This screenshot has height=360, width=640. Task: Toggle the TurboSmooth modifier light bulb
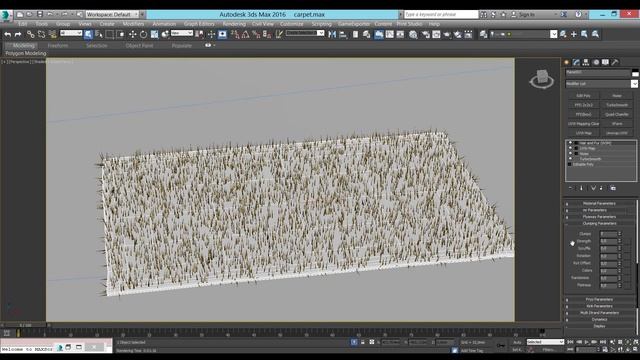pyautogui.click(x=570, y=159)
